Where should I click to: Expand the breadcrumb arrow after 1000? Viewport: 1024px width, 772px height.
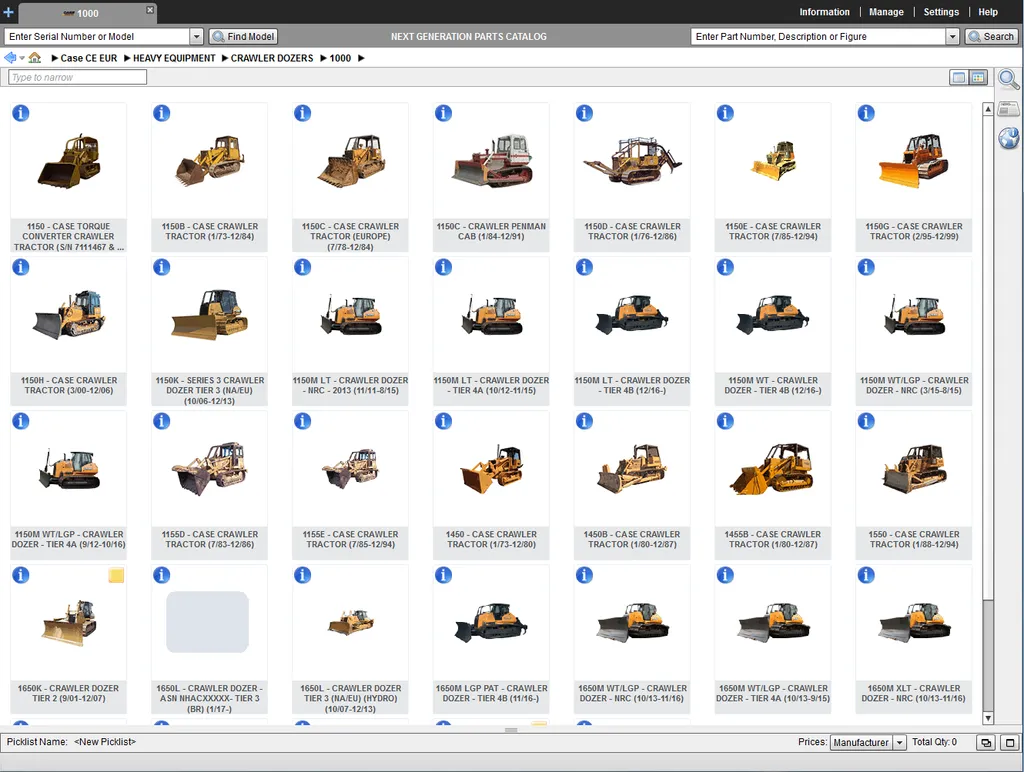361,58
